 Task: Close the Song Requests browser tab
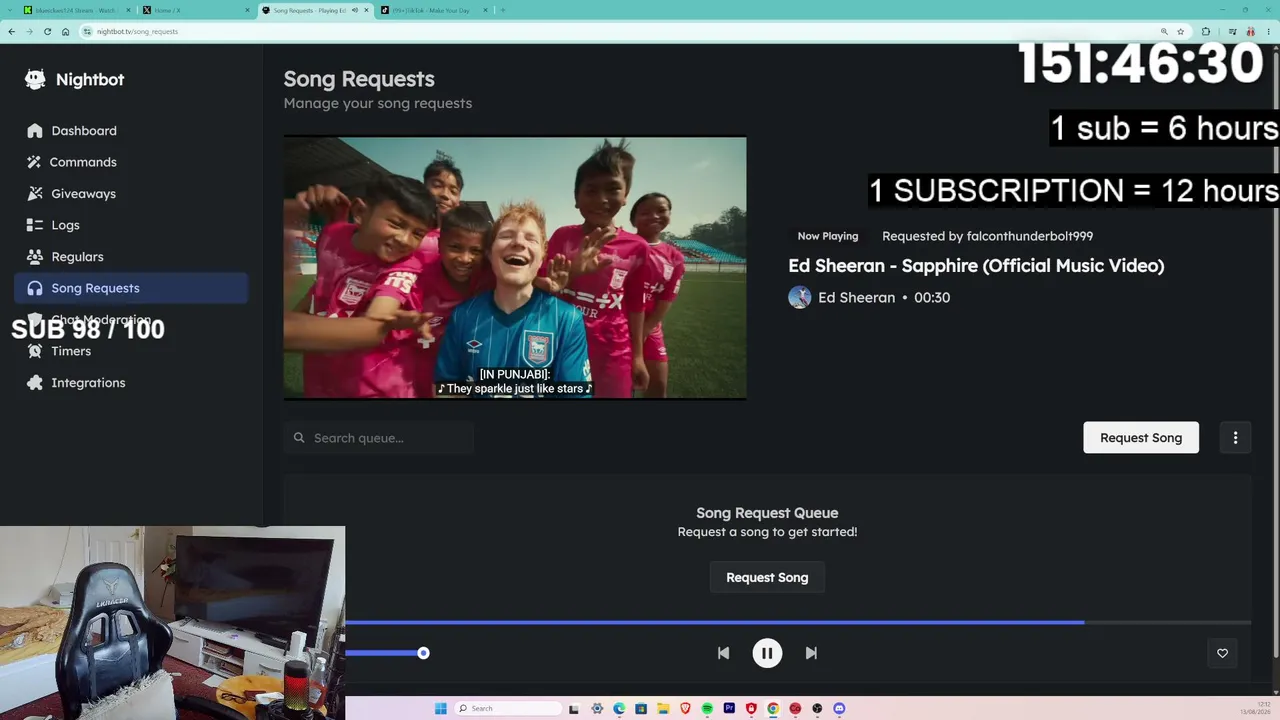pyautogui.click(x=366, y=10)
